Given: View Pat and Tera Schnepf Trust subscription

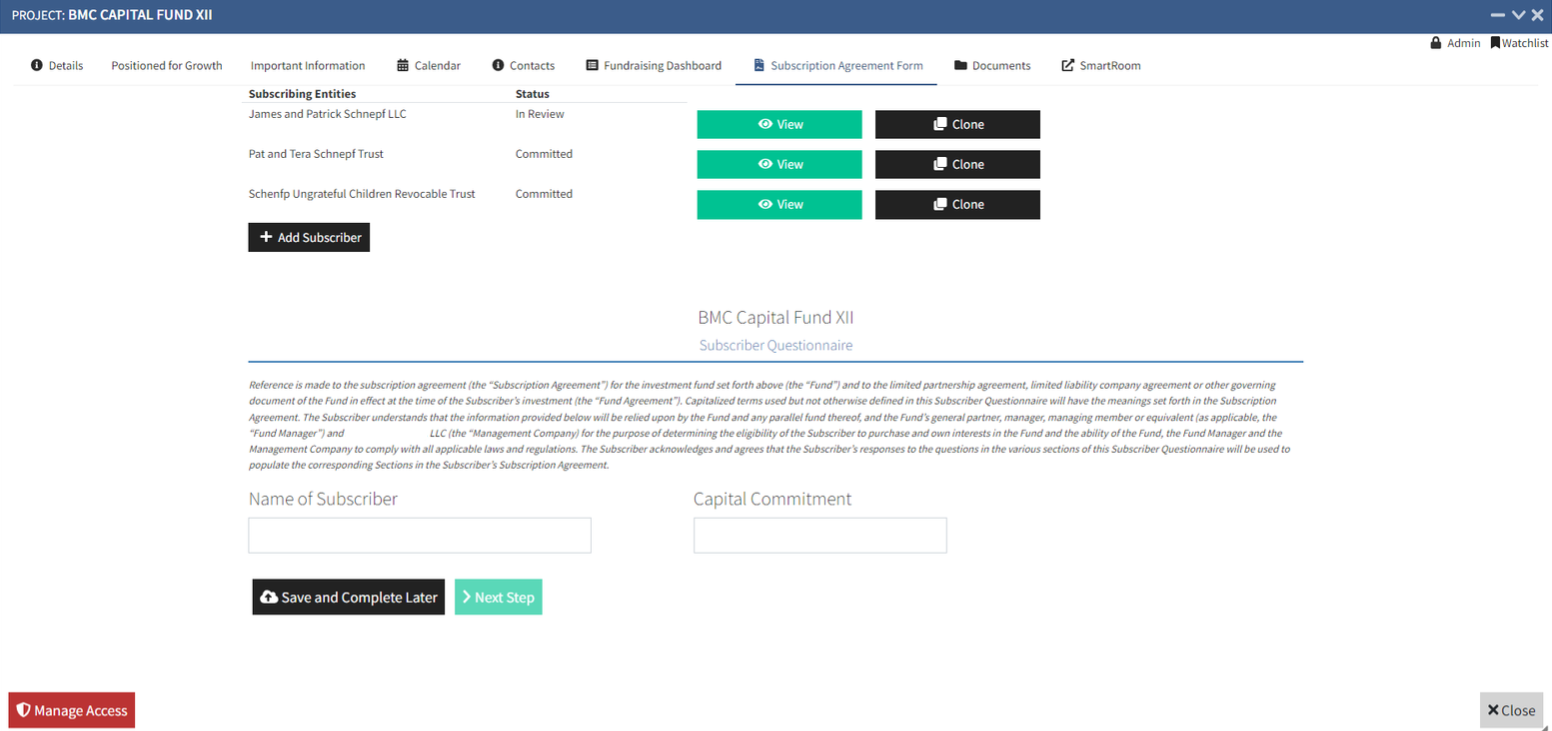Looking at the screenshot, I should coord(779,164).
